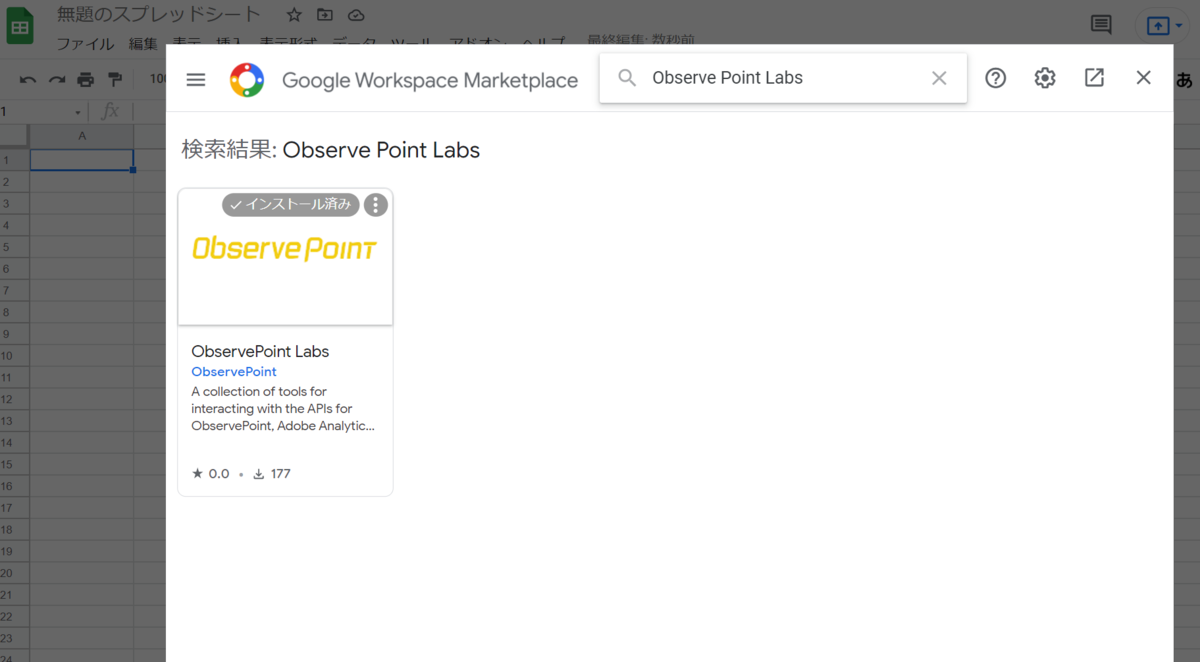1200x662 pixels.
Task: Open Marketplace help
Action: pos(995,78)
